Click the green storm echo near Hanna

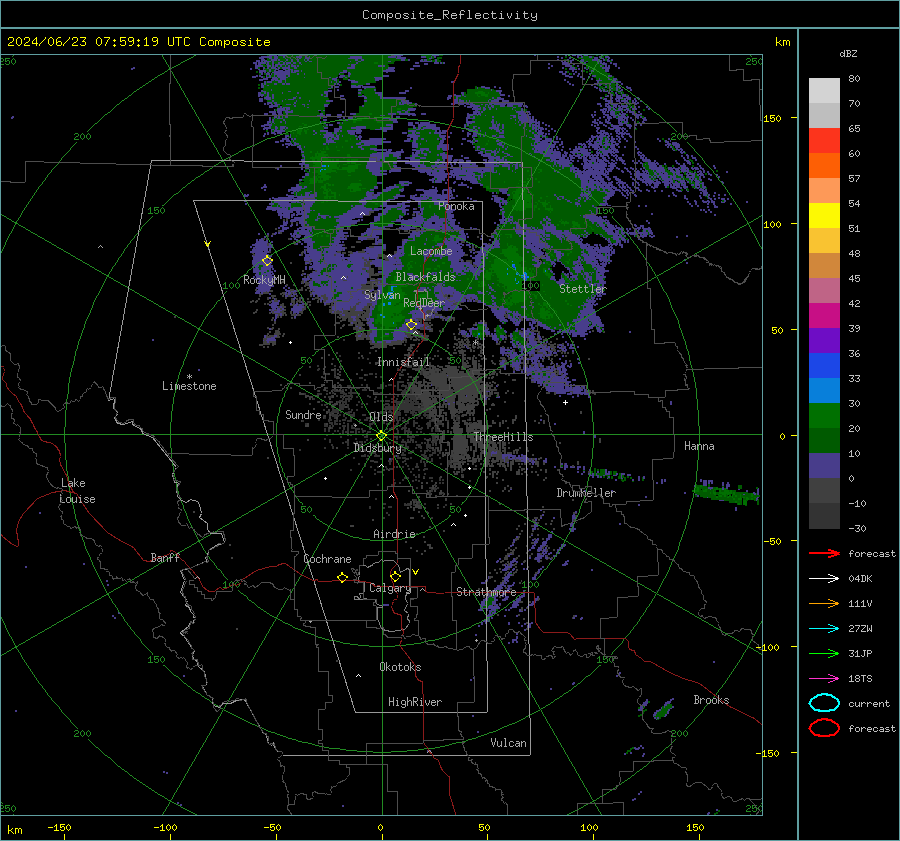[x=727, y=493]
